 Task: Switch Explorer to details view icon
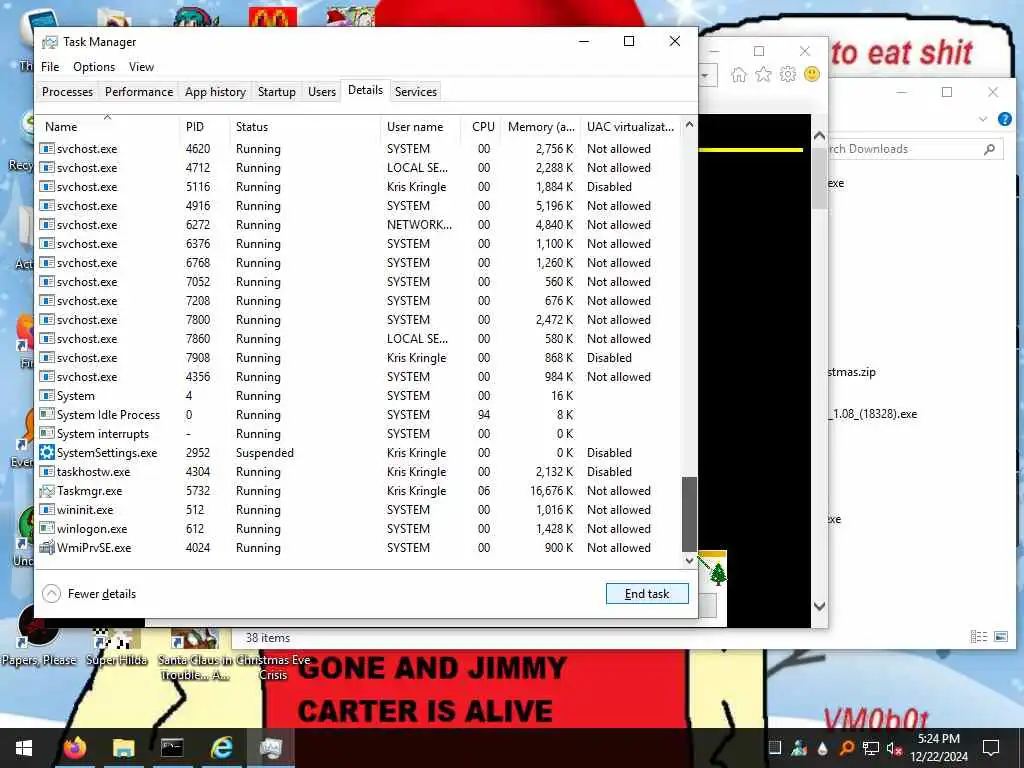coord(978,636)
